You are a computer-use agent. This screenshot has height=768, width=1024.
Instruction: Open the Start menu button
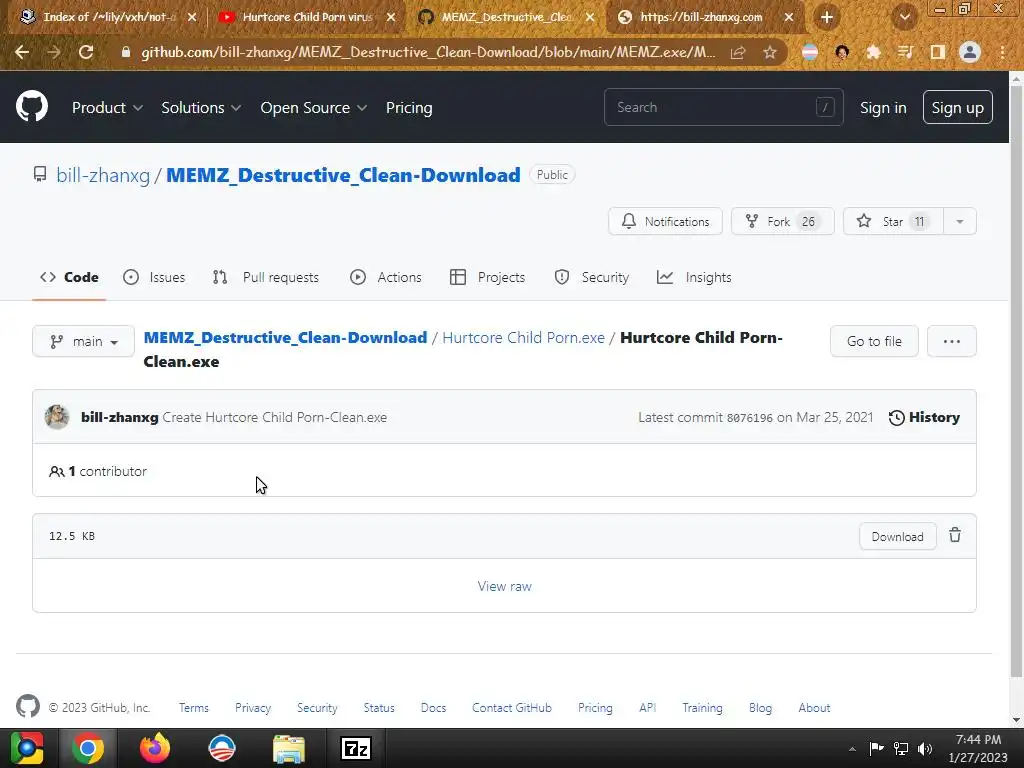pyautogui.click(x=26, y=748)
